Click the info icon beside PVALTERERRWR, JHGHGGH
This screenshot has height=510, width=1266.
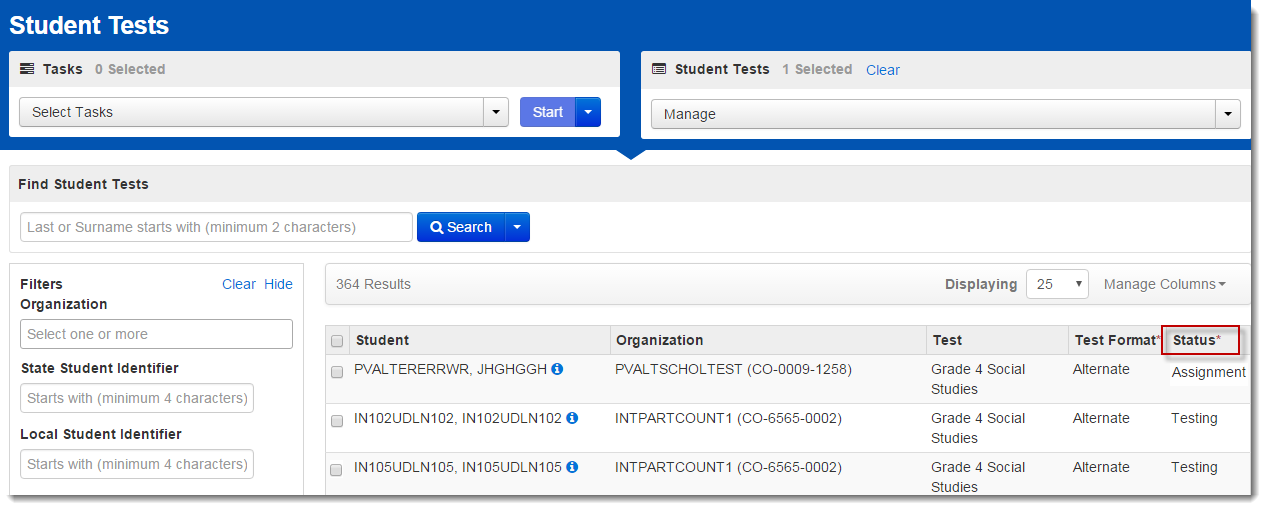tap(557, 369)
